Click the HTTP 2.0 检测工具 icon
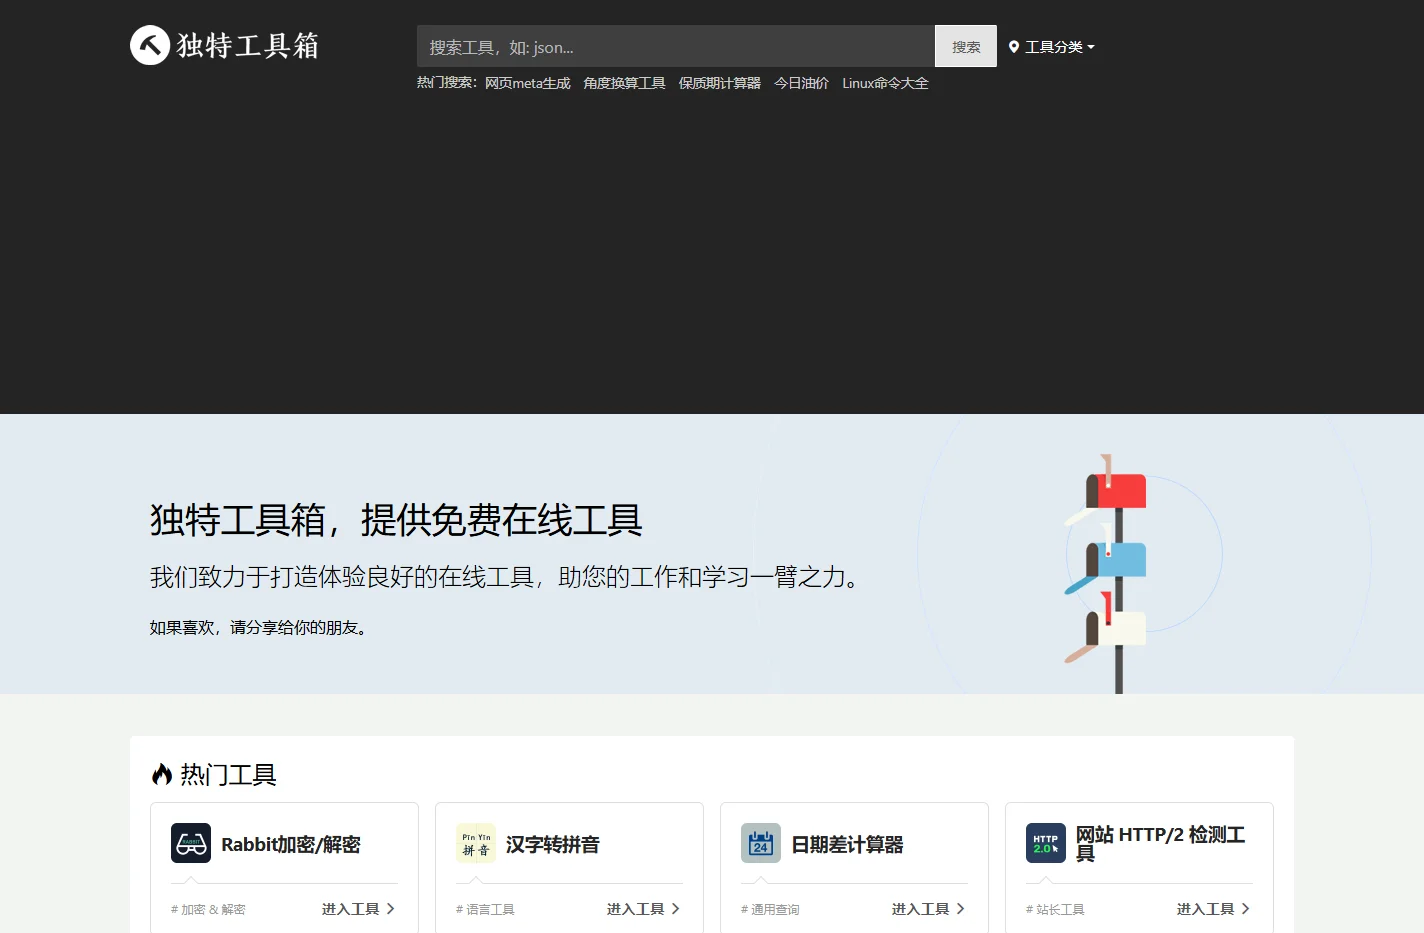 (1046, 843)
